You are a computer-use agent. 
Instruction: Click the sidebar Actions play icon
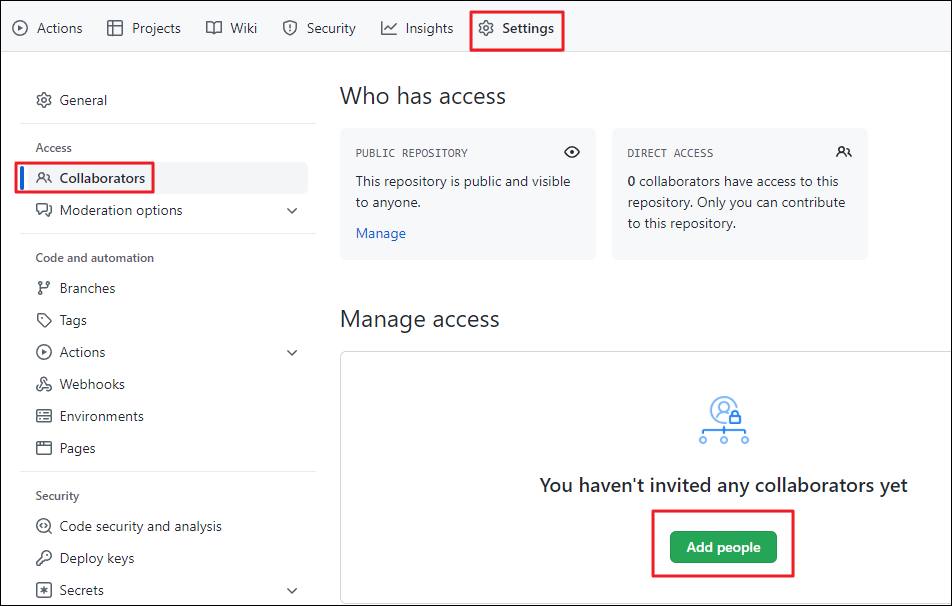point(44,352)
